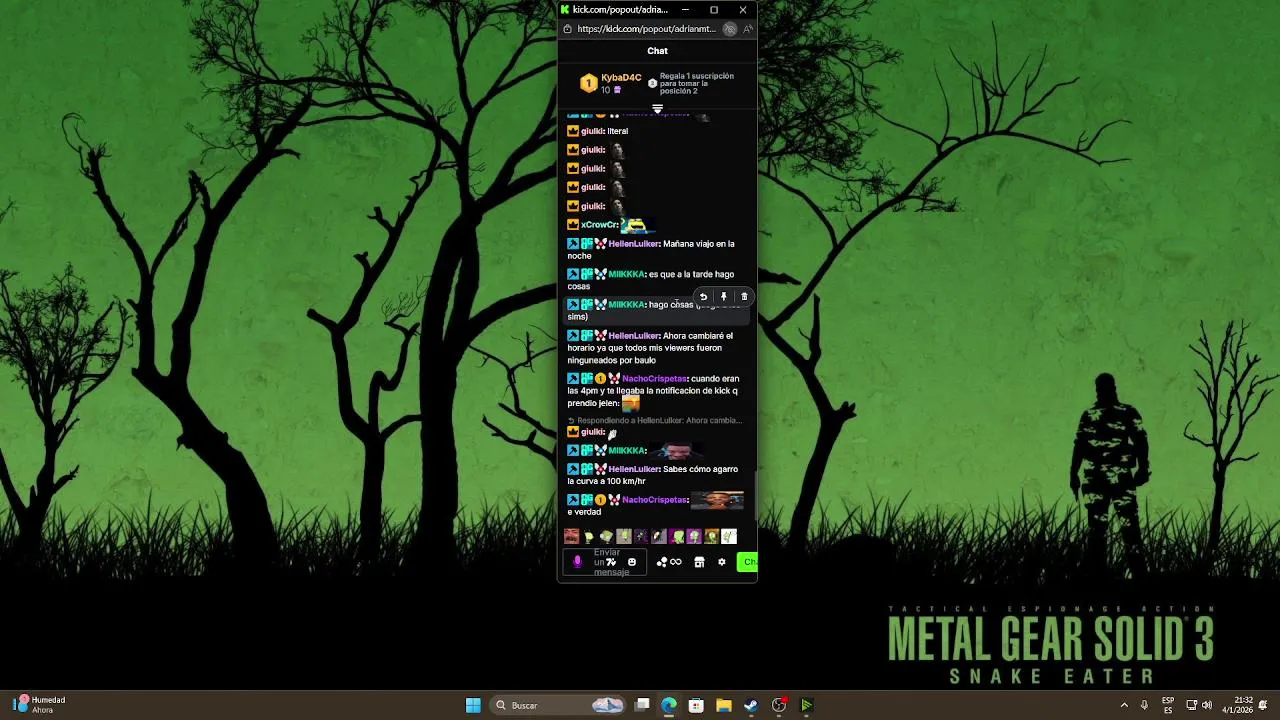Screen dimensions: 1280x720
Task: Open File Explorer from the taskbar
Action: point(724,705)
